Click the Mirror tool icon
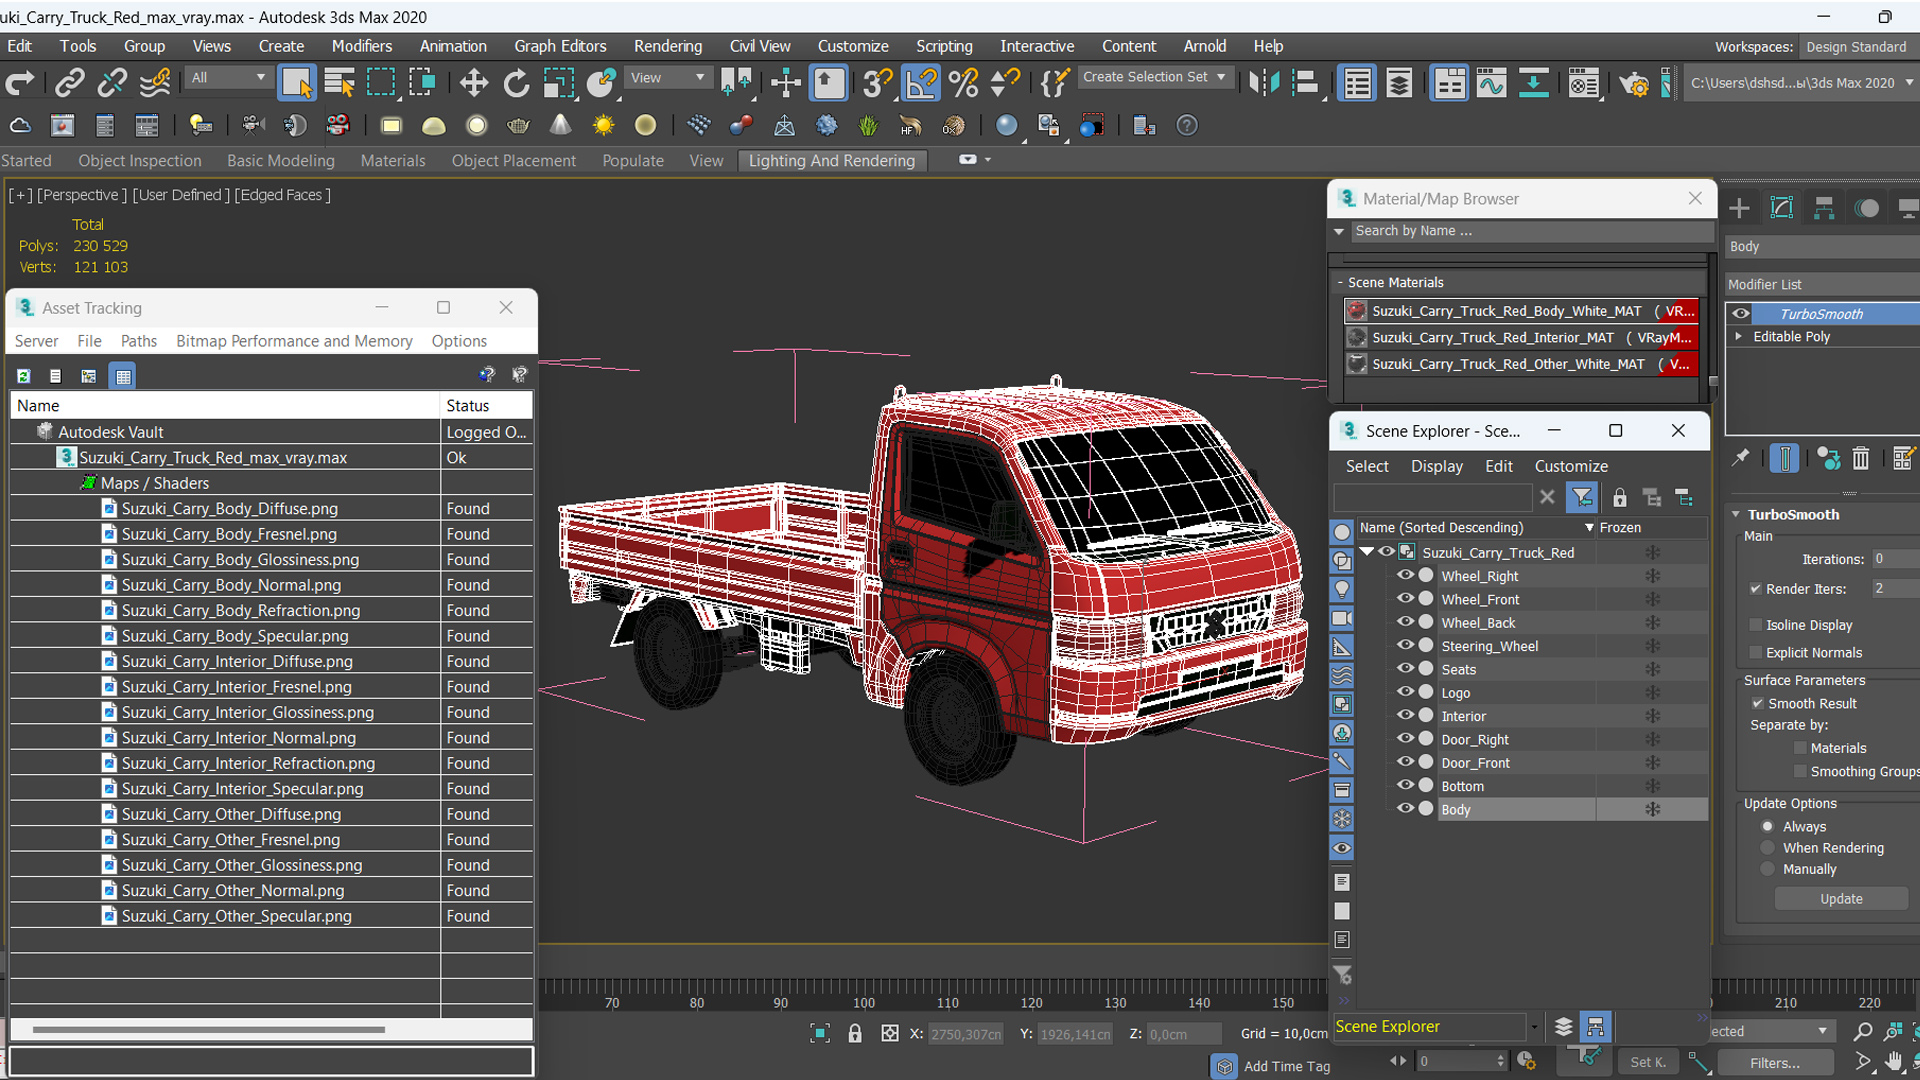The width and height of the screenshot is (1920, 1080). [1264, 83]
